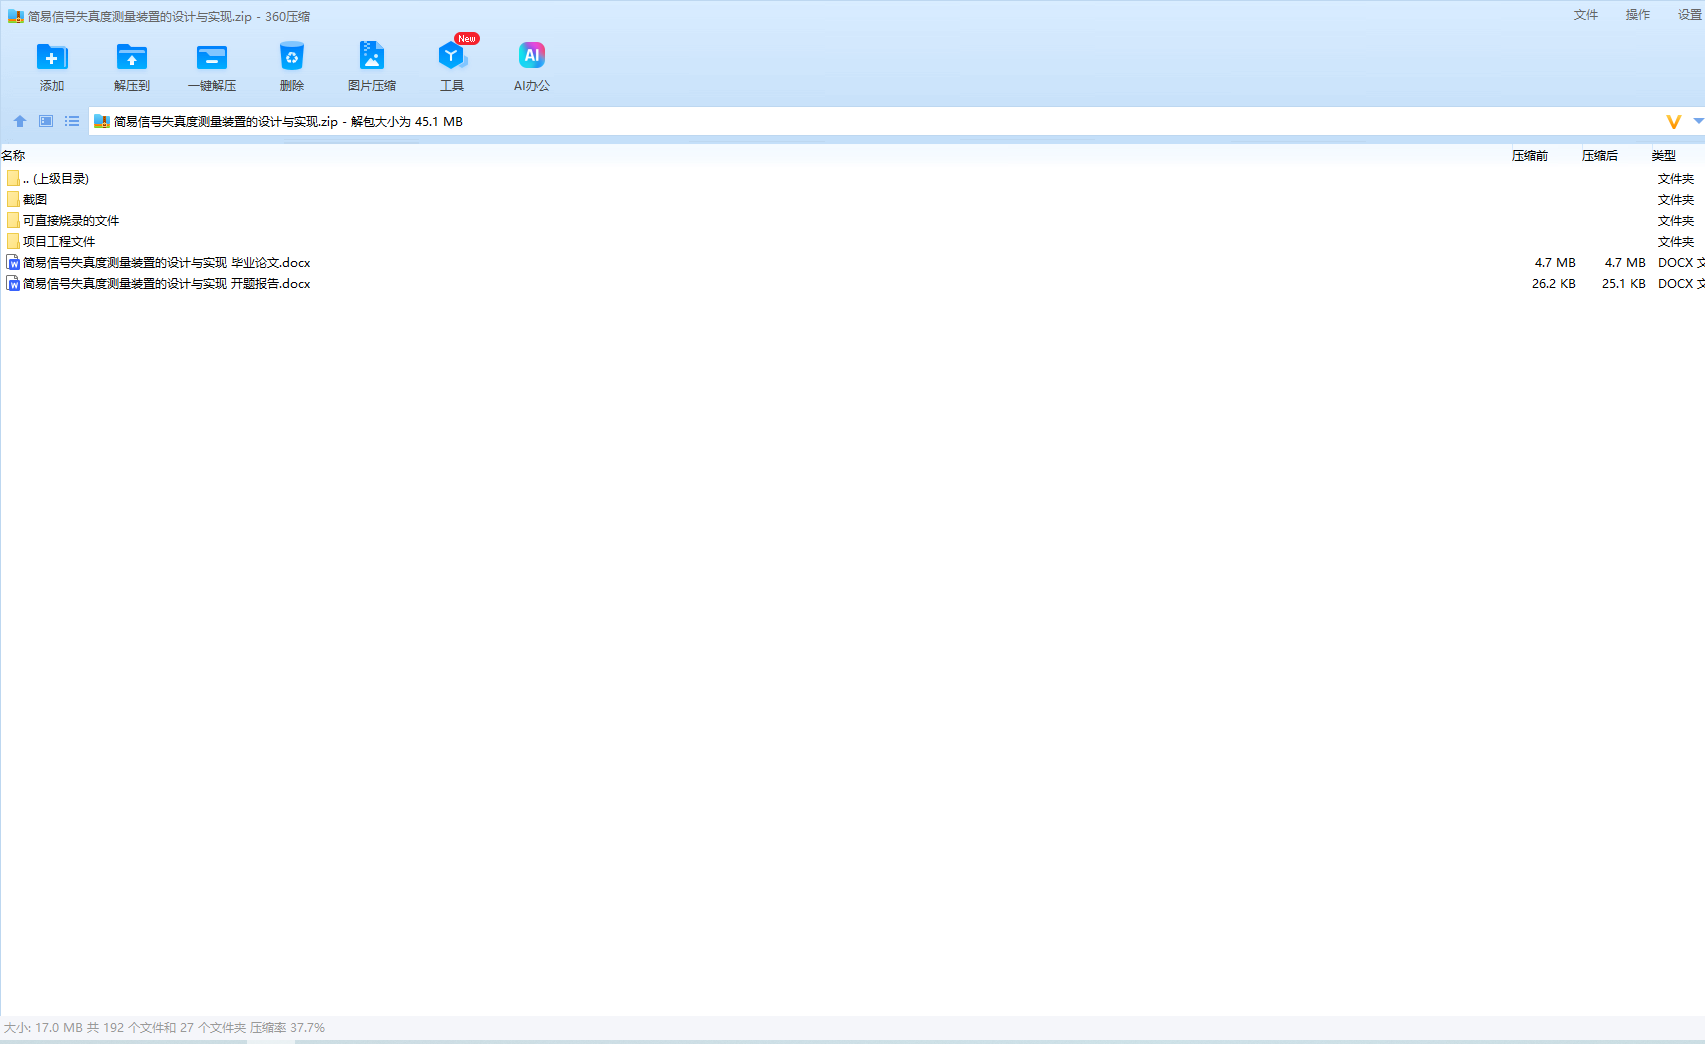Click the 4.7 MB 压缩前 size value
Screen dimensions: 1705x1044
coord(1555,263)
